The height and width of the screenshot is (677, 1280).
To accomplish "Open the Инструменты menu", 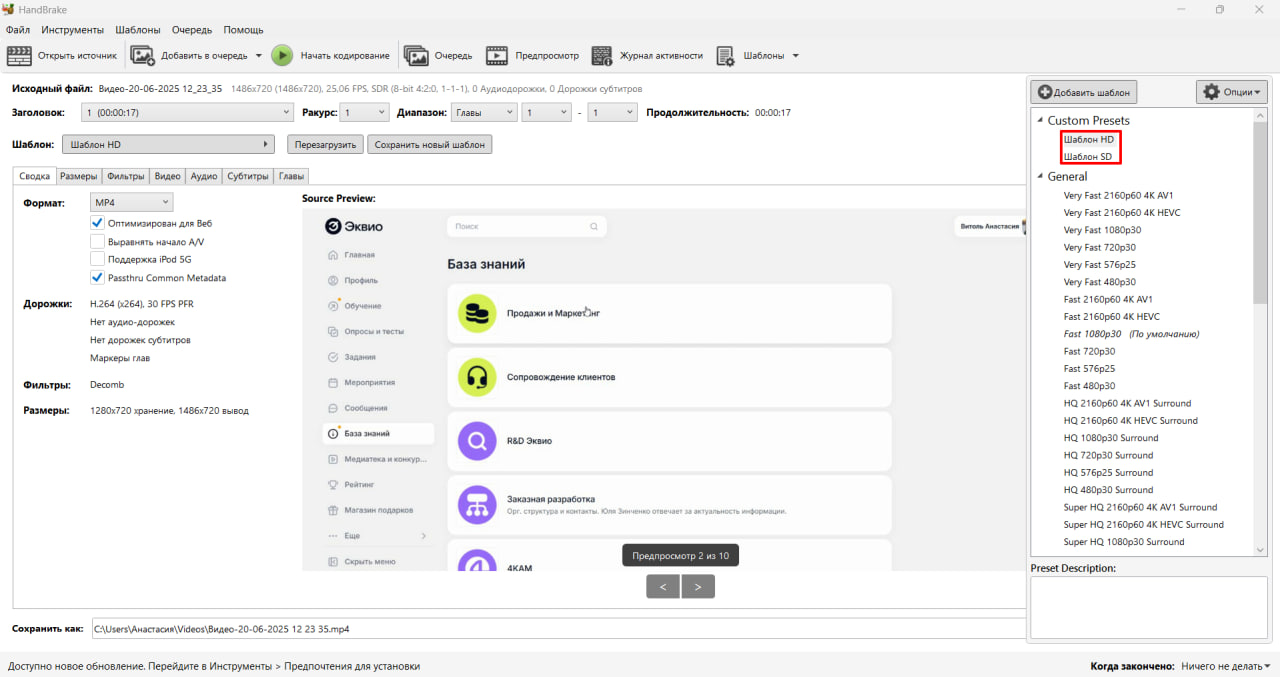I will (x=72, y=30).
